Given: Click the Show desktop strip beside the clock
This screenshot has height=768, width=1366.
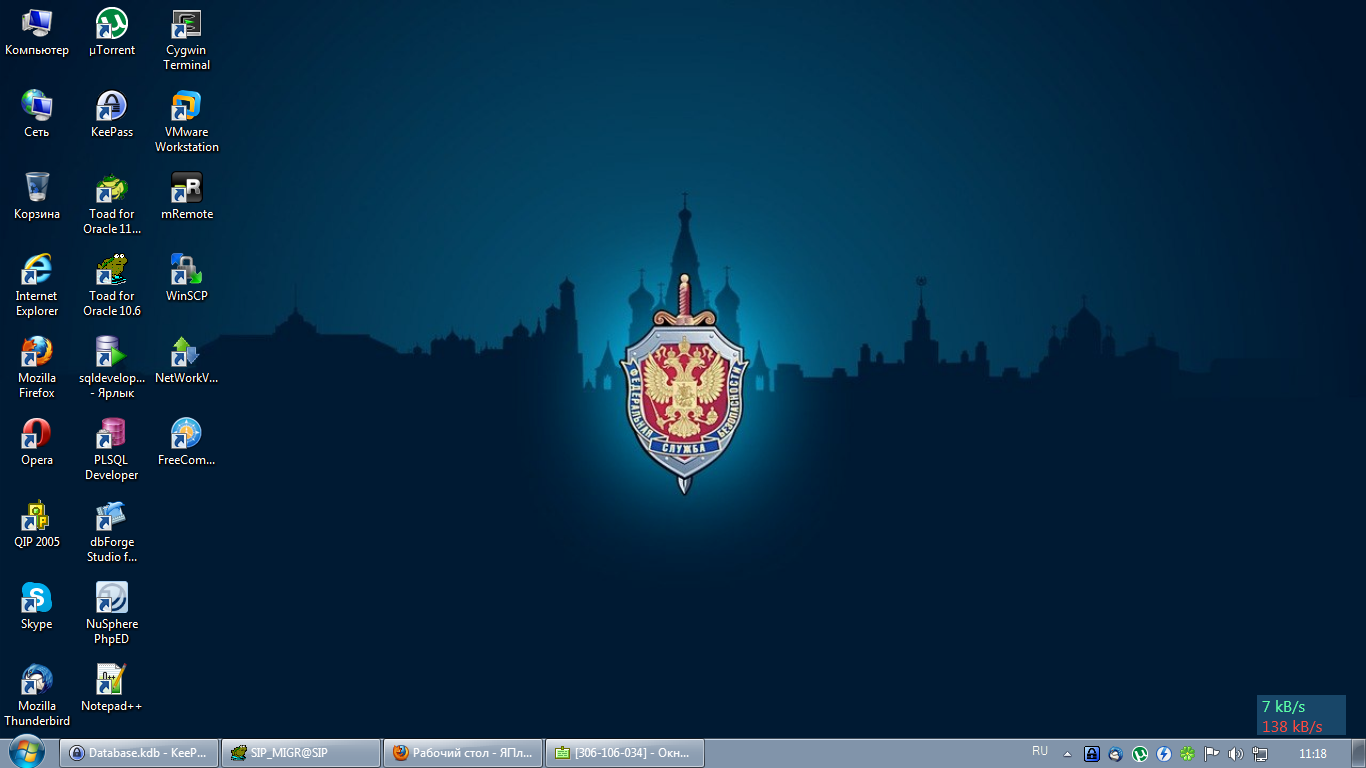Looking at the screenshot, I should tap(1359, 753).
